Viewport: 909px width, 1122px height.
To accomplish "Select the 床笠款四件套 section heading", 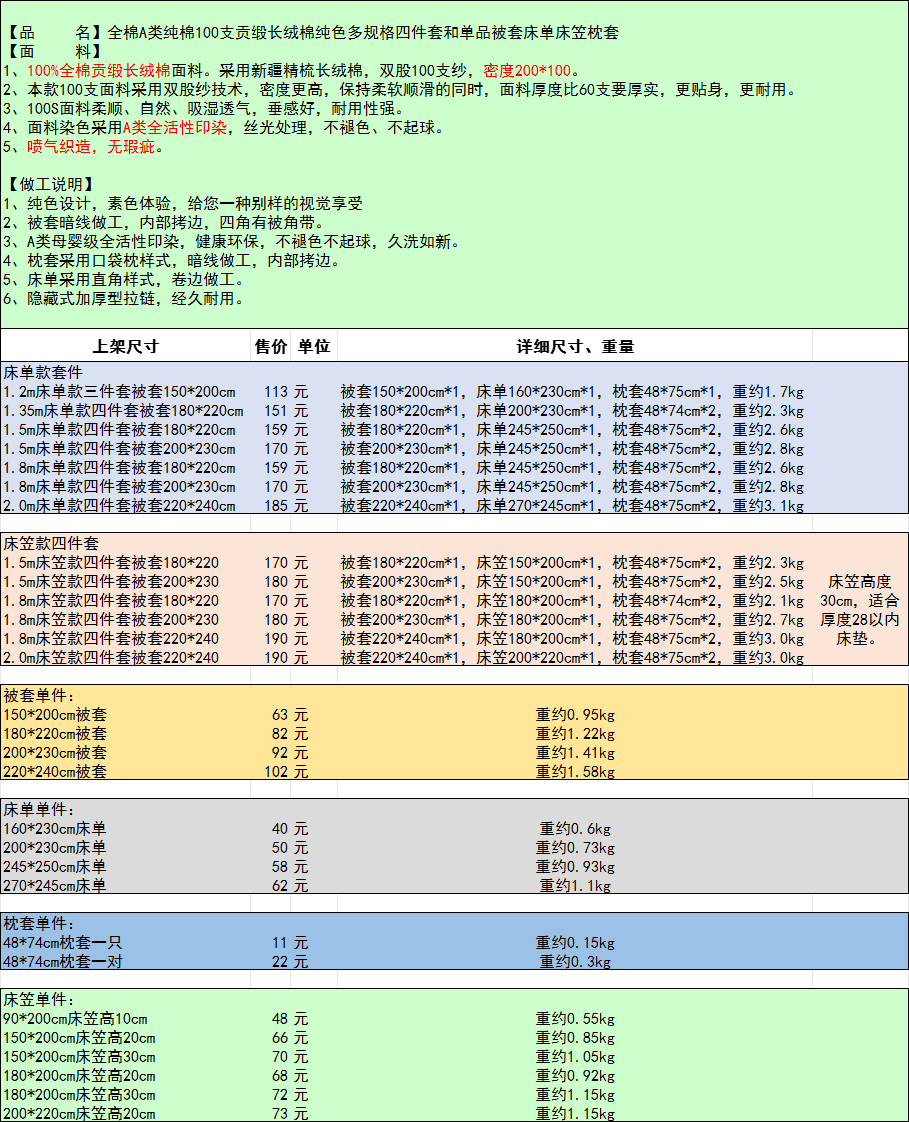I will pyautogui.click(x=51, y=543).
